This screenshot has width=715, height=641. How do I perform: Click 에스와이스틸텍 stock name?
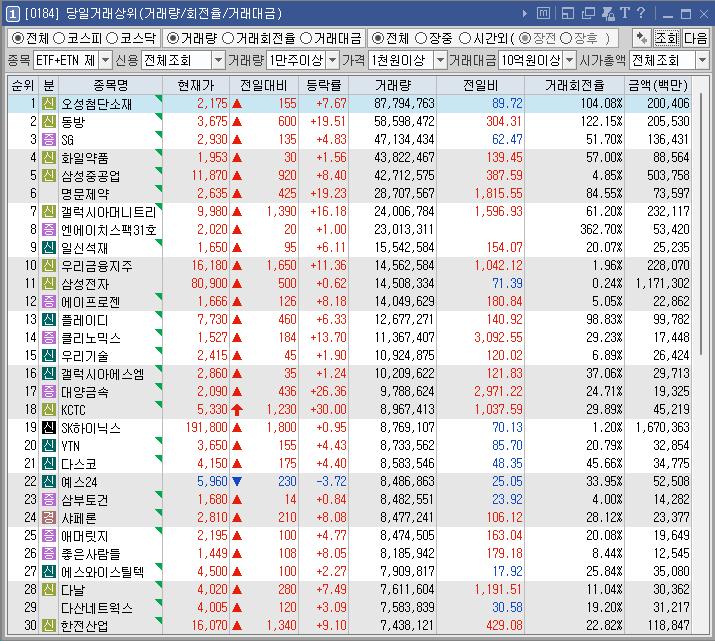pos(103,572)
